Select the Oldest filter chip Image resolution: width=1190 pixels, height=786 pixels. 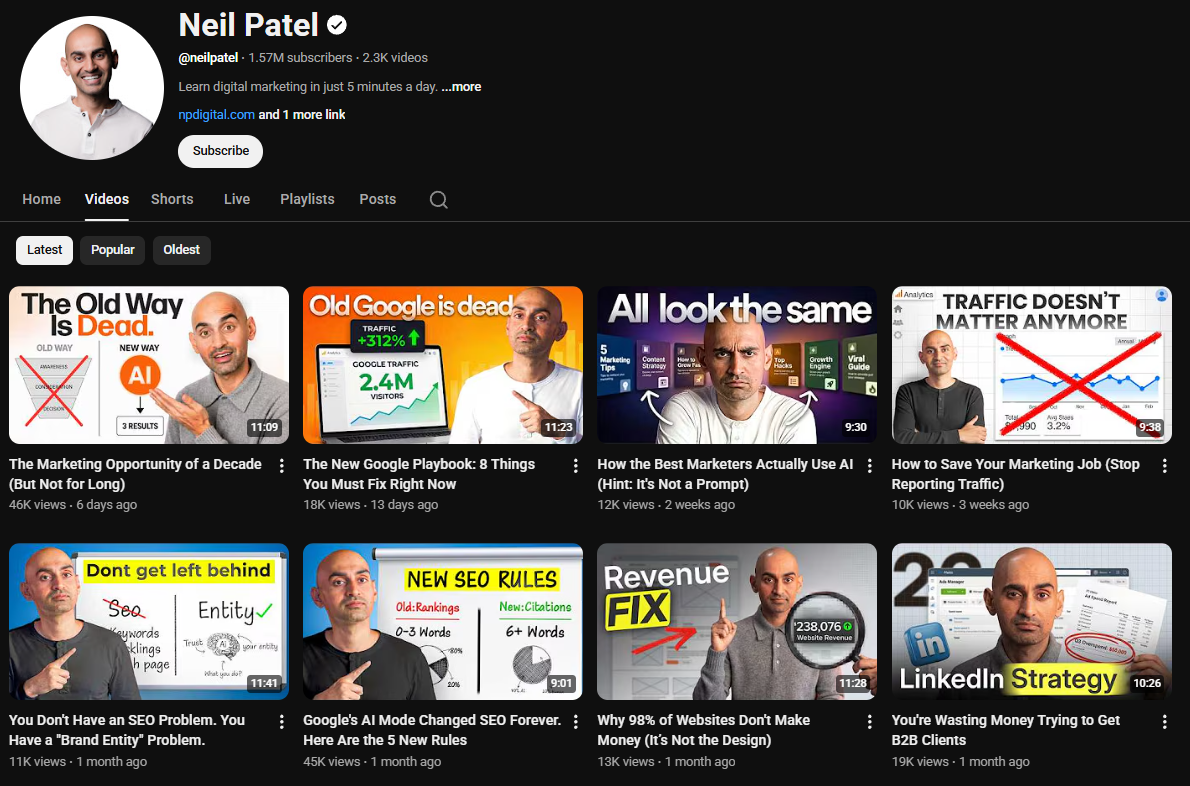pos(181,250)
